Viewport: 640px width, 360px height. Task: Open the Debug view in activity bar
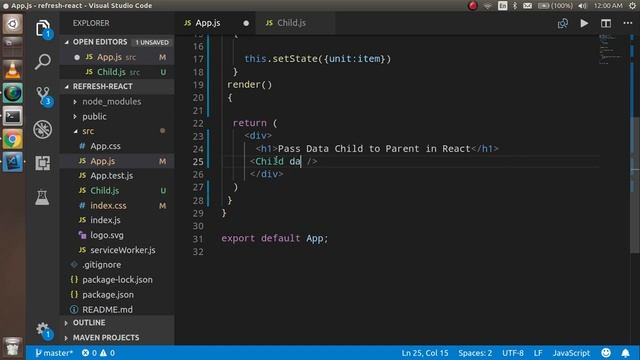[x=43, y=129]
